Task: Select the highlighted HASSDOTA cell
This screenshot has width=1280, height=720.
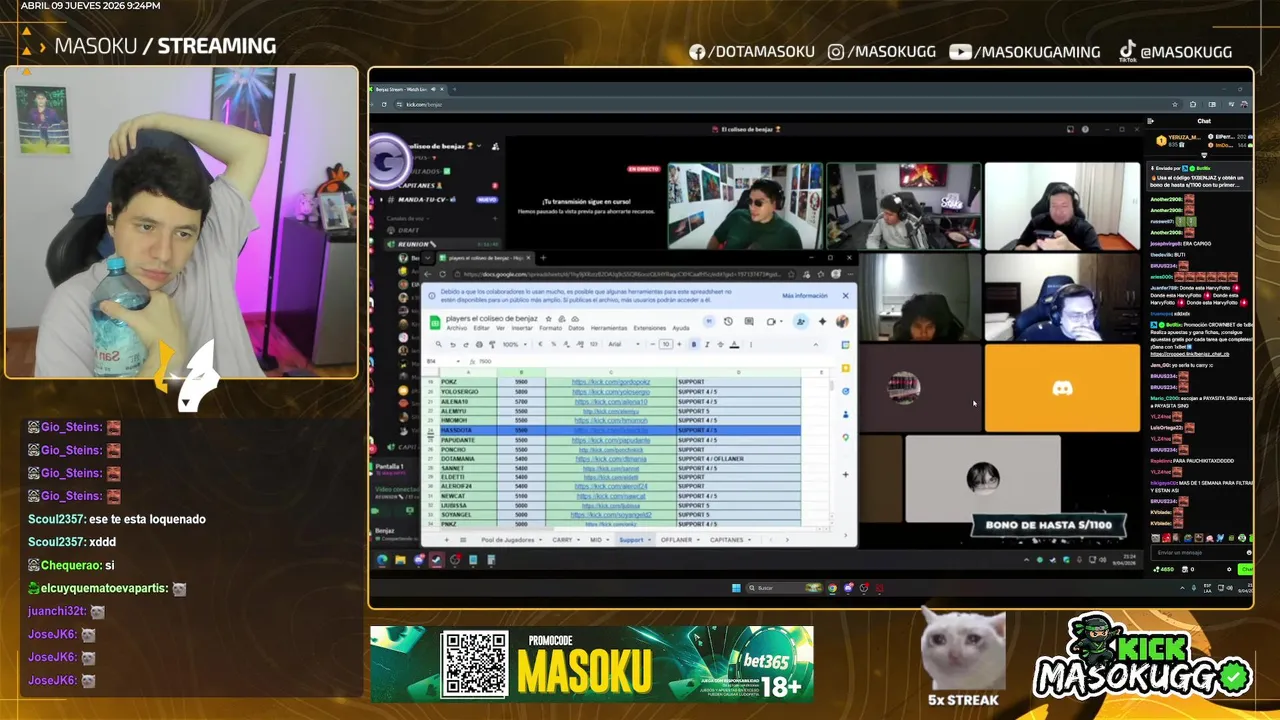Action: tap(468, 430)
